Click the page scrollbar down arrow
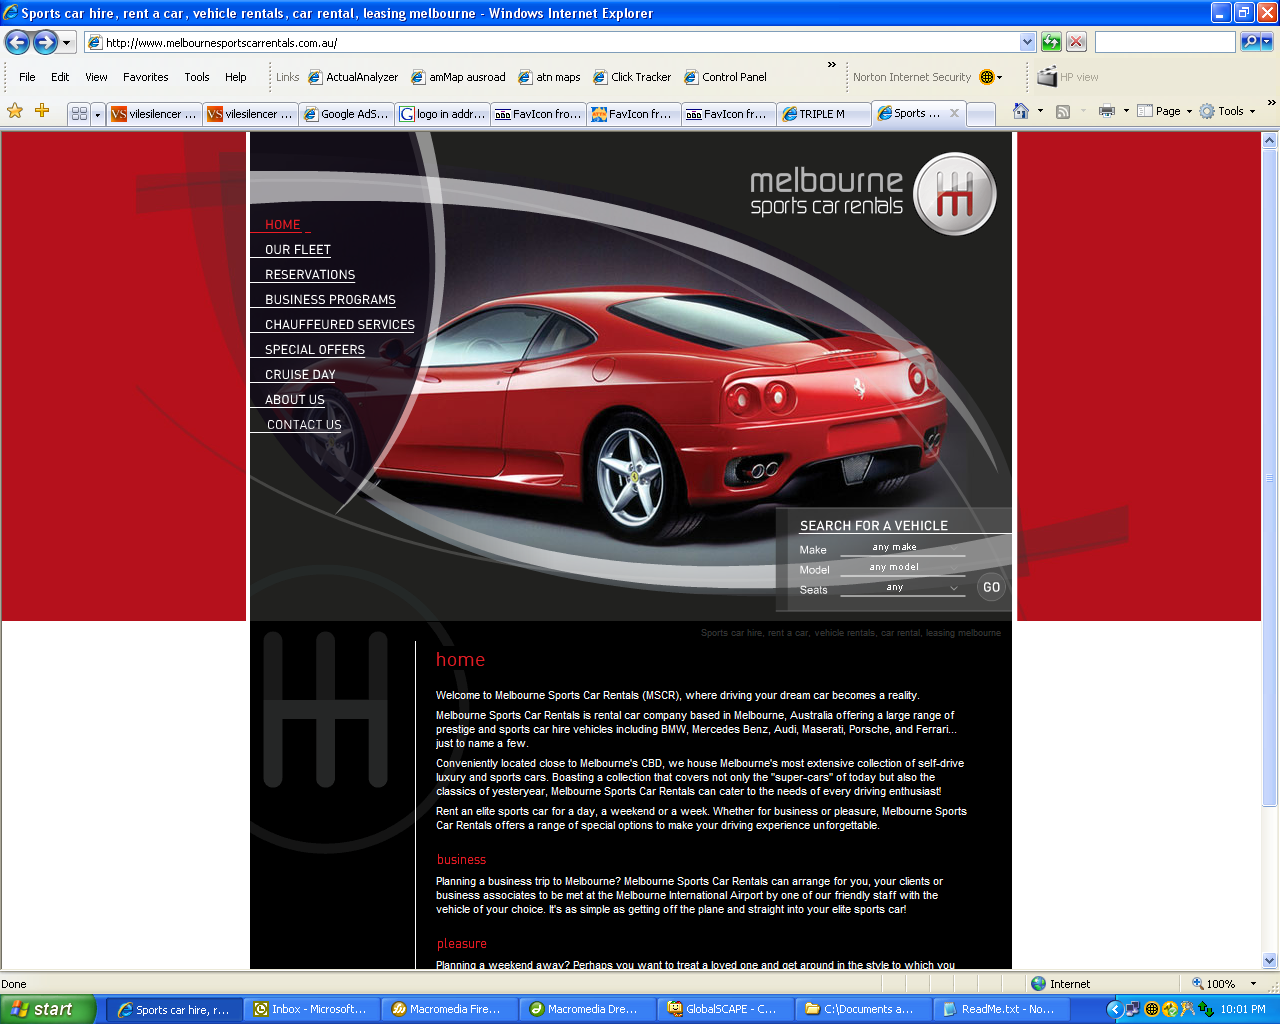 [x=1270, y=961]
